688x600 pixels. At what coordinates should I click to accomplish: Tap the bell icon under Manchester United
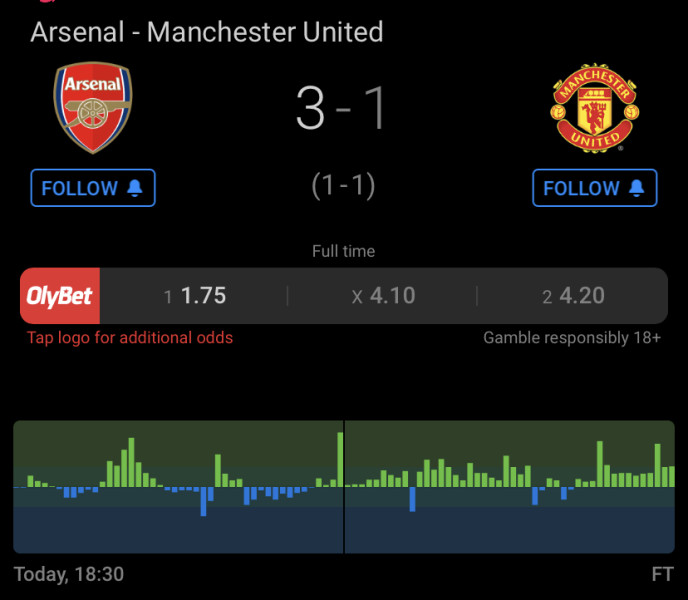pyautogui.click(x=637, y=188)
